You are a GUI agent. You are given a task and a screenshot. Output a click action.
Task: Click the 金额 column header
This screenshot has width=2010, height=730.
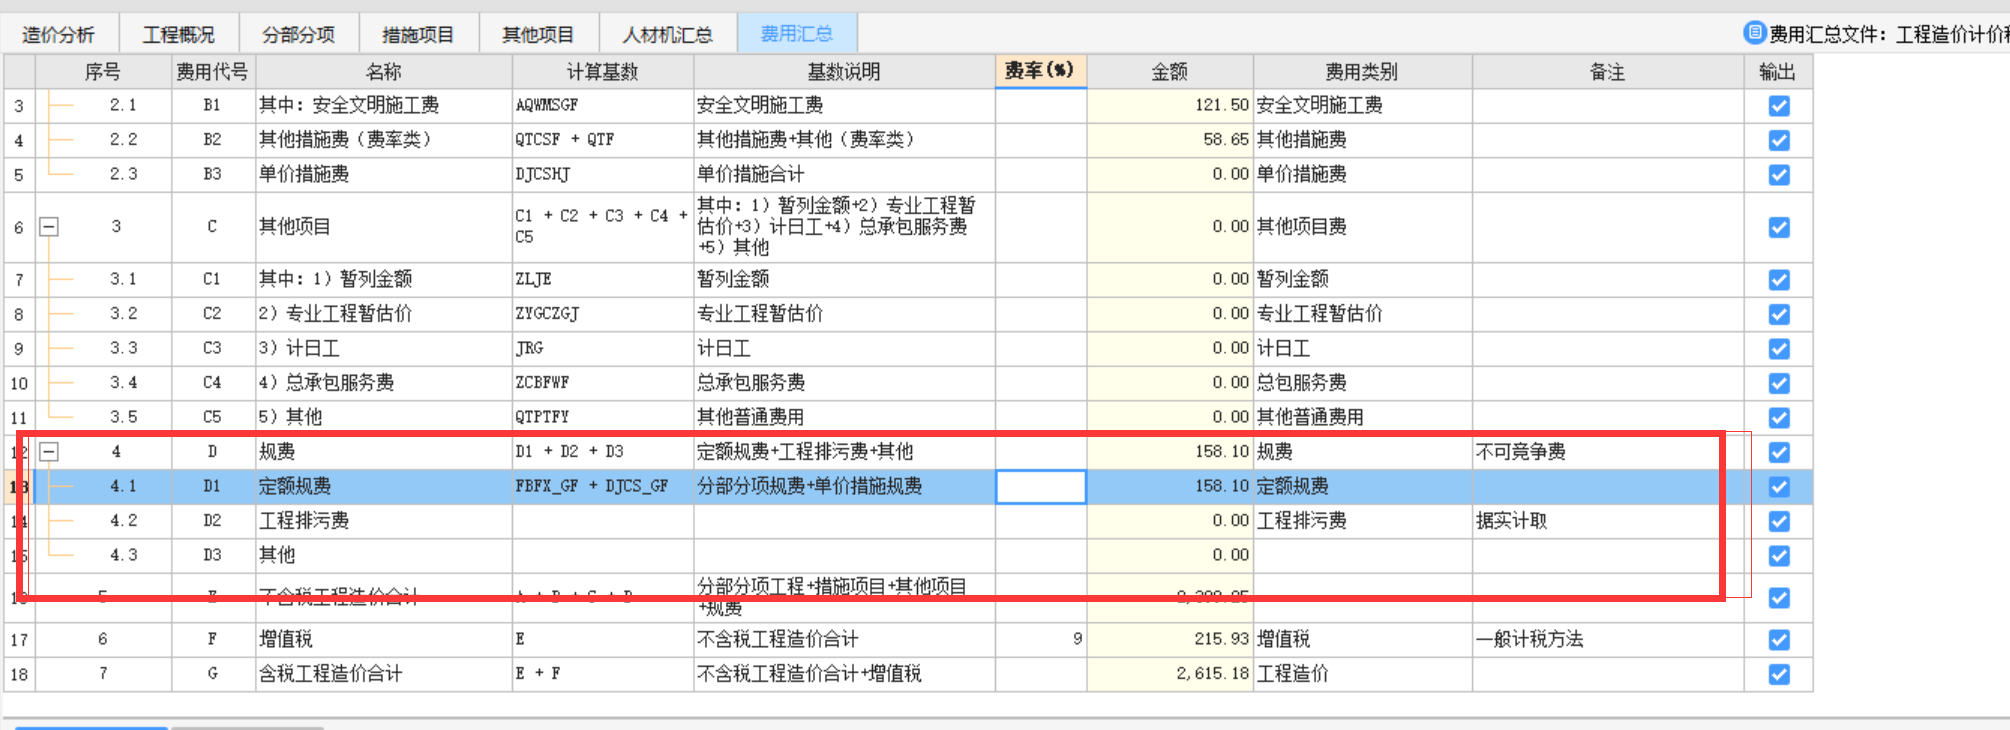click(x=1170, y=71)
